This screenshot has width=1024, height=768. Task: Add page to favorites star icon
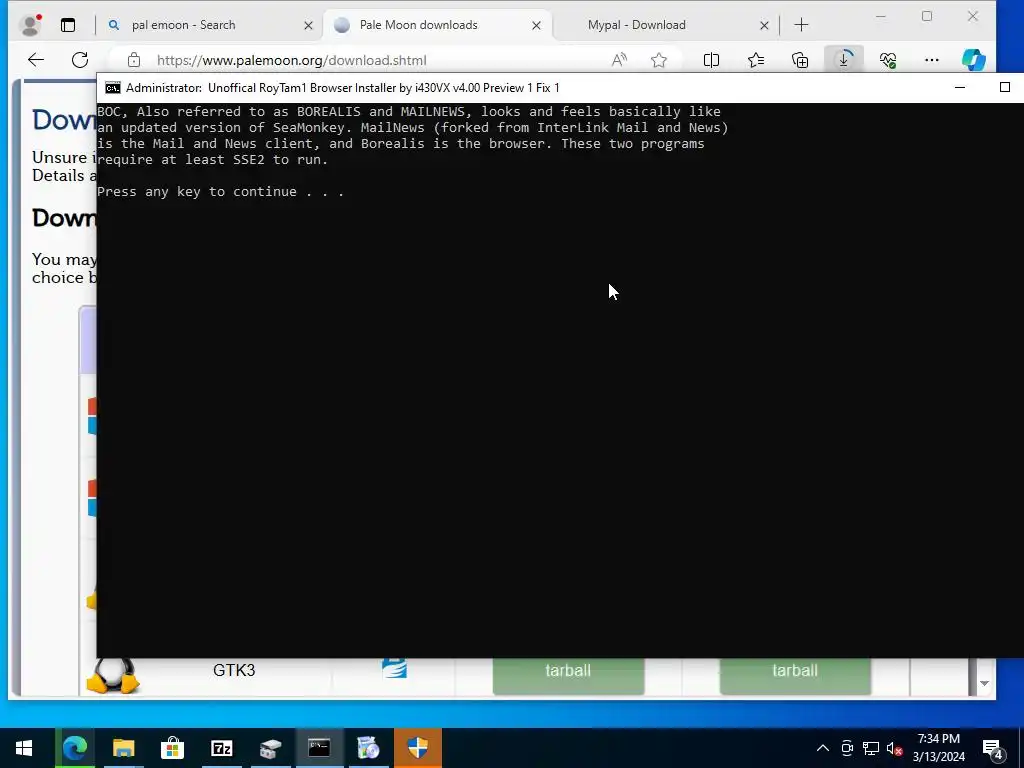(x=659, y=60)
